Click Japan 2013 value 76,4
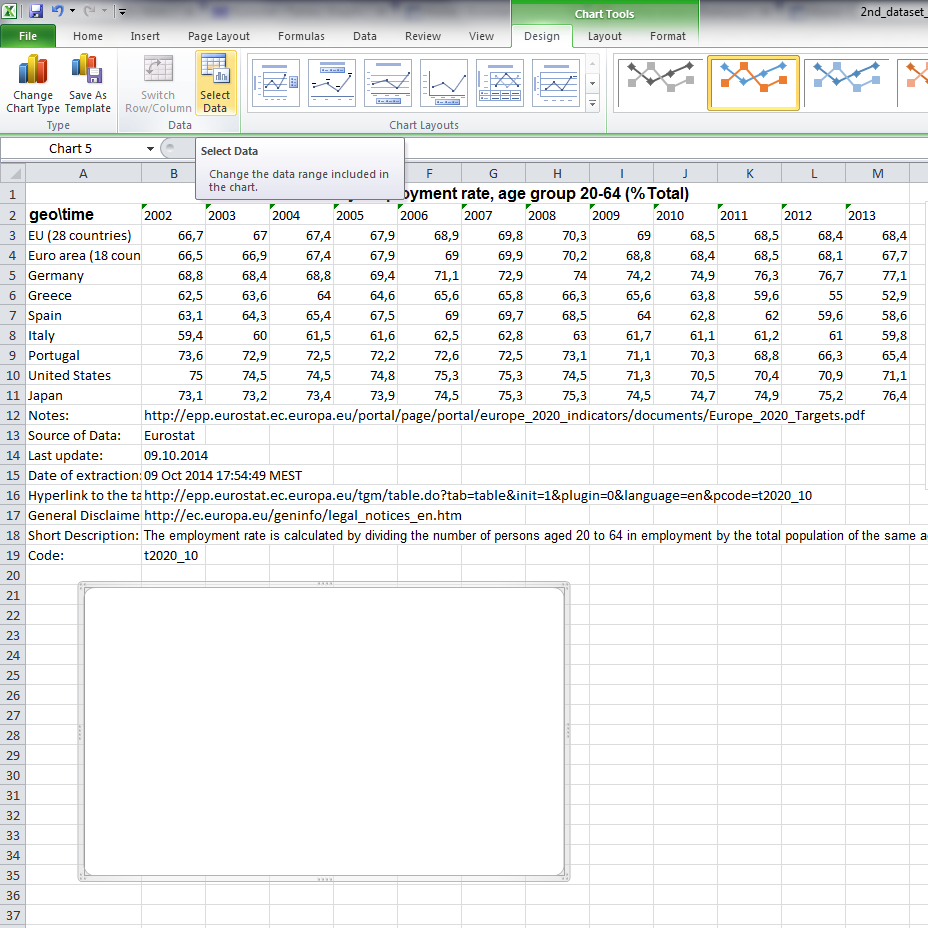 coord(877,396)
